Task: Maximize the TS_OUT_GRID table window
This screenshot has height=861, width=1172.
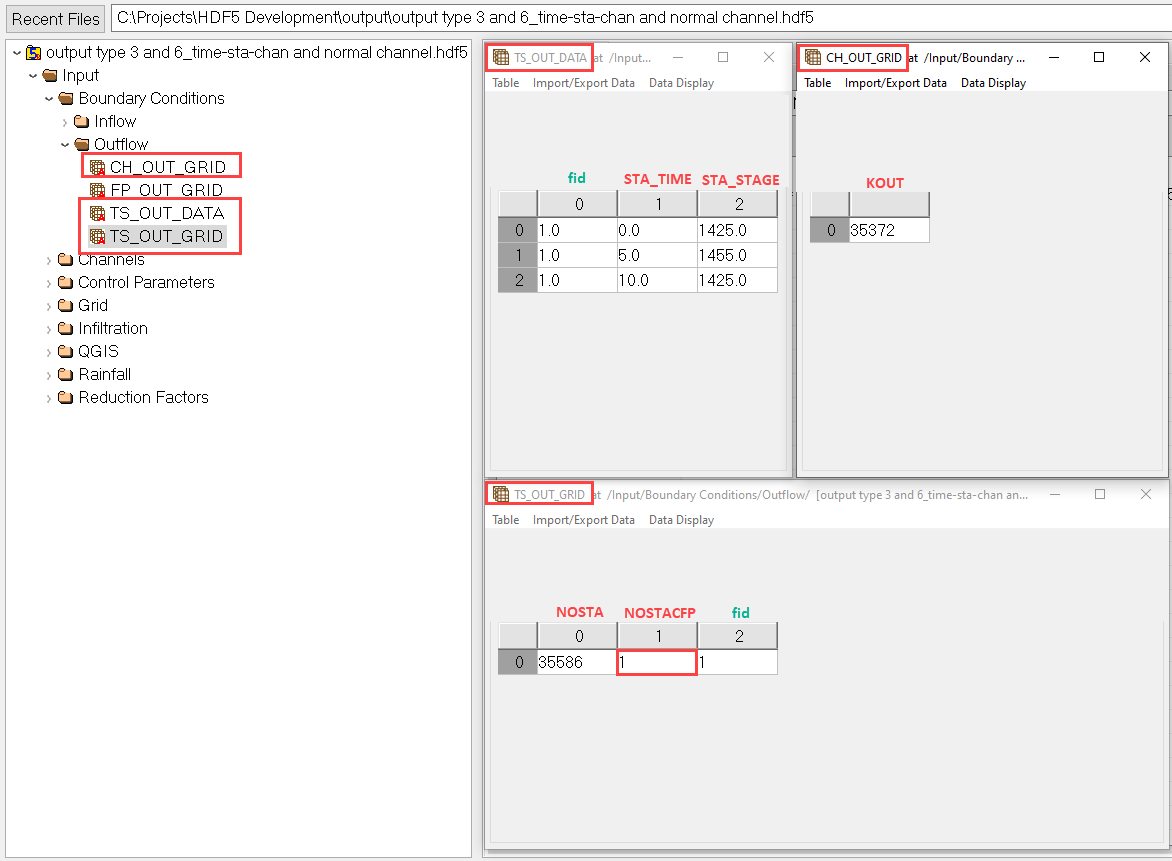Action: [1100, 494]
